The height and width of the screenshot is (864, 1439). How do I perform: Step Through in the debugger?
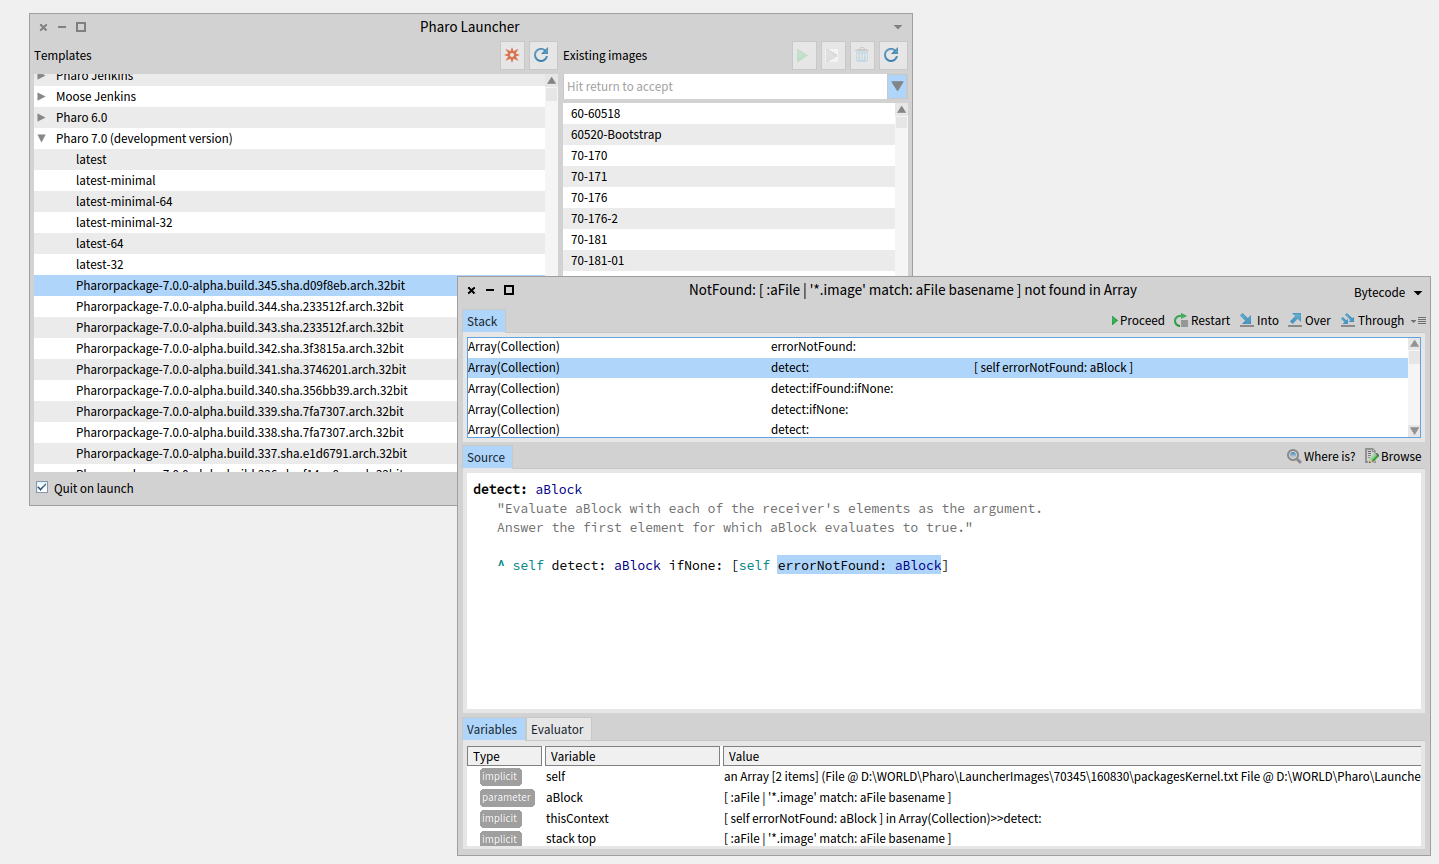[1372, 320]
